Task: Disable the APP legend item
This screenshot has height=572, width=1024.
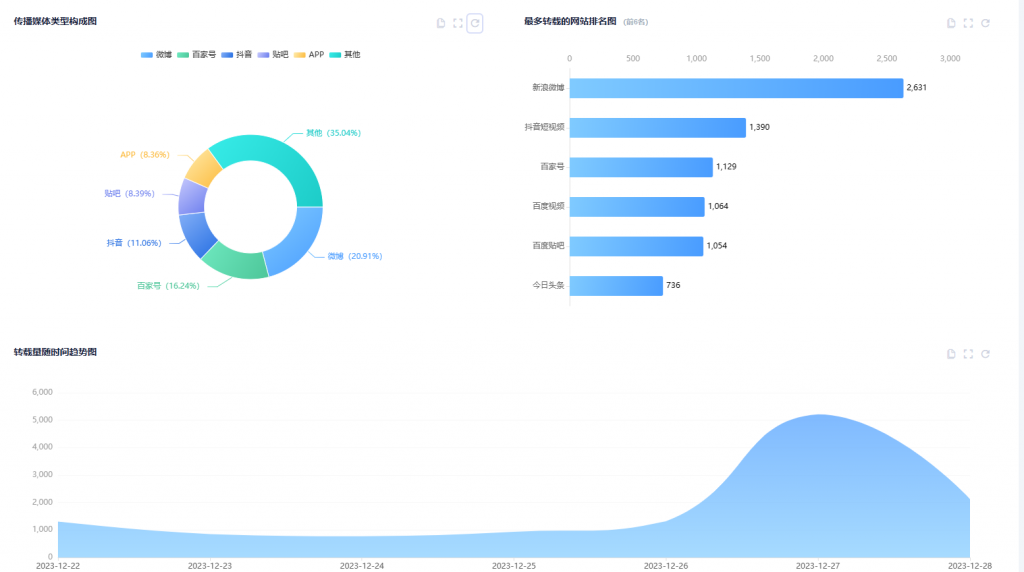Action: (x=309, y=55)
